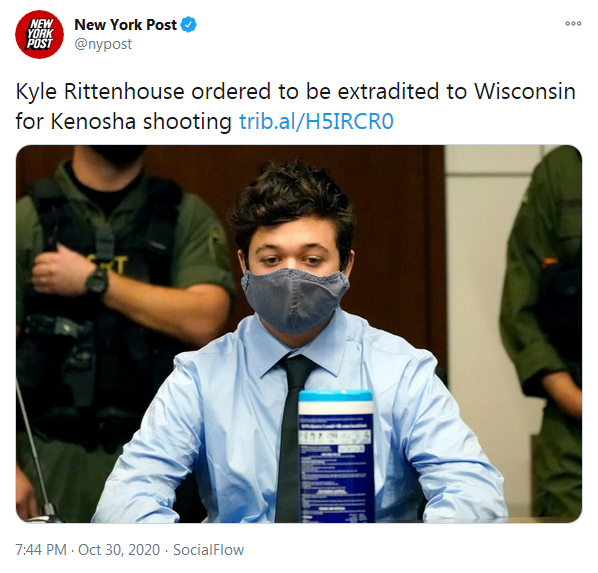The width and height of the screenshot is (598, 573).
Task: Click the word Wisconsin in the tweet
Action: (x=525, y=92)
